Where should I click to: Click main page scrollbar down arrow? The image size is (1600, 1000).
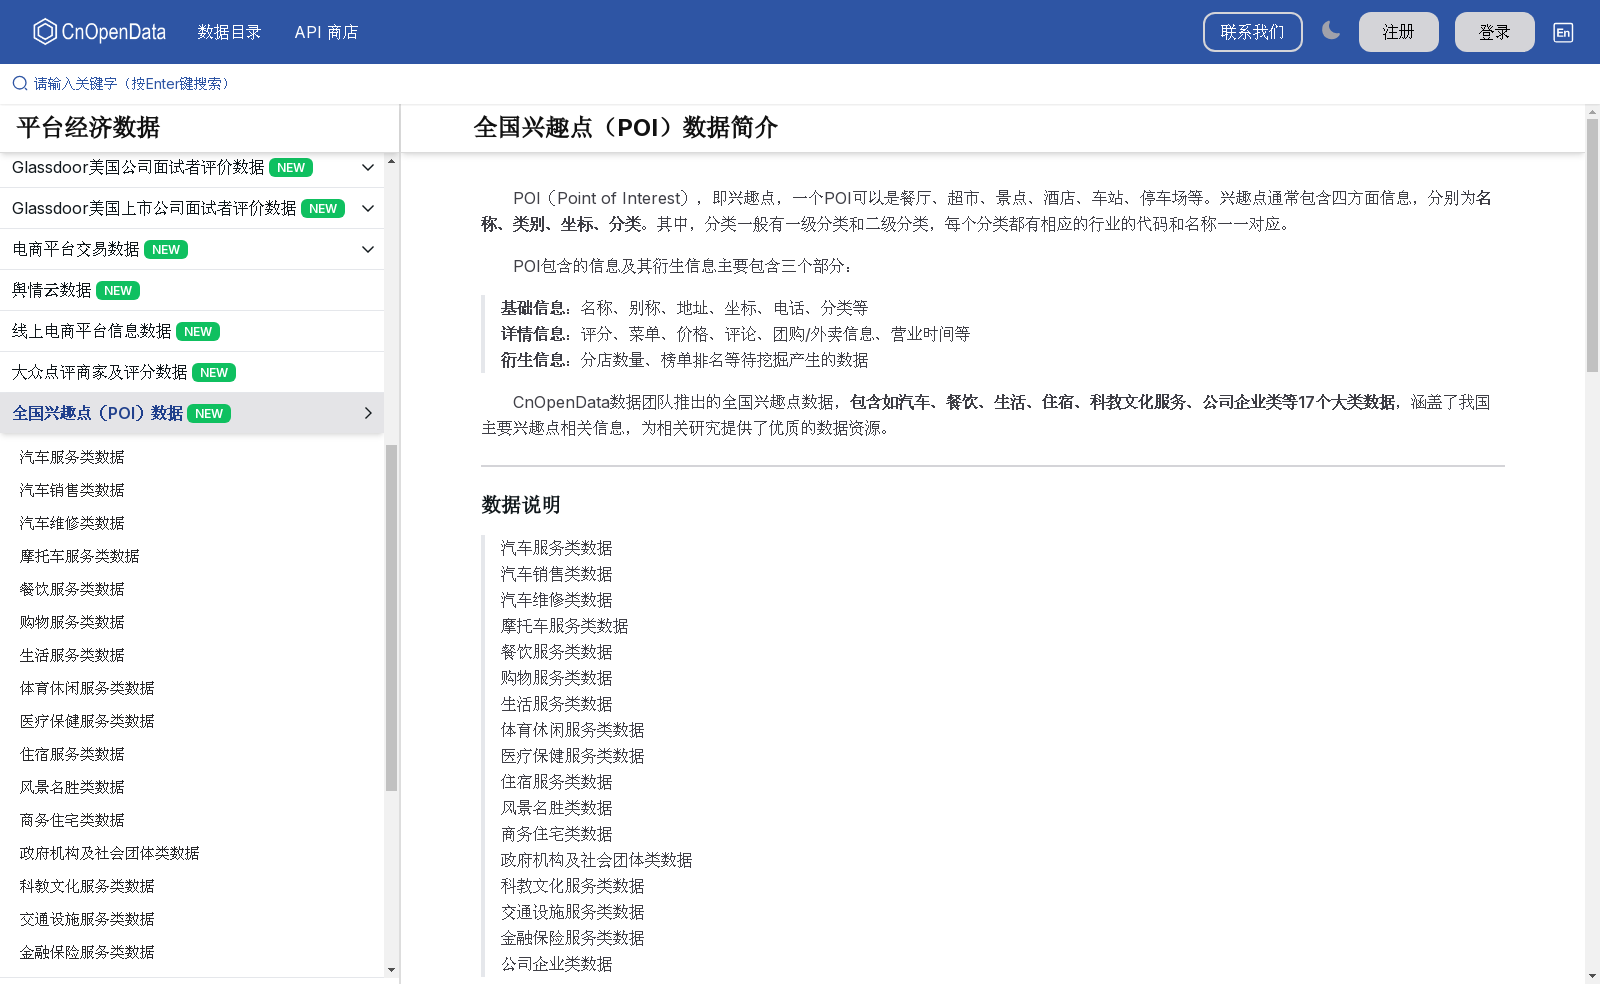tap(1592, 976)
